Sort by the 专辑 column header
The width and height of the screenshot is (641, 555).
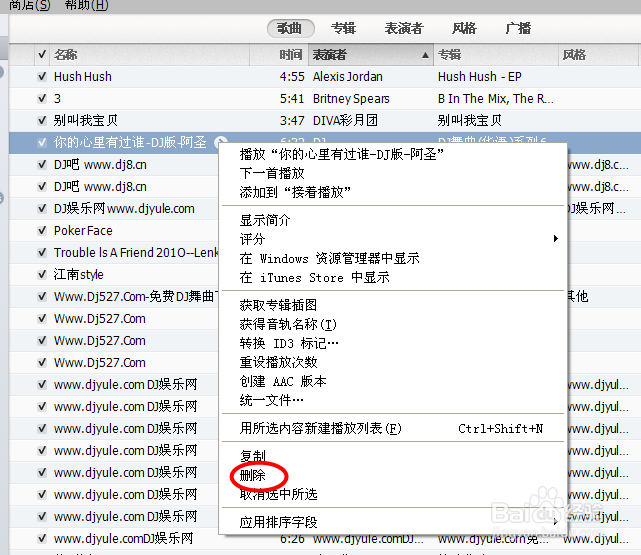495,54
